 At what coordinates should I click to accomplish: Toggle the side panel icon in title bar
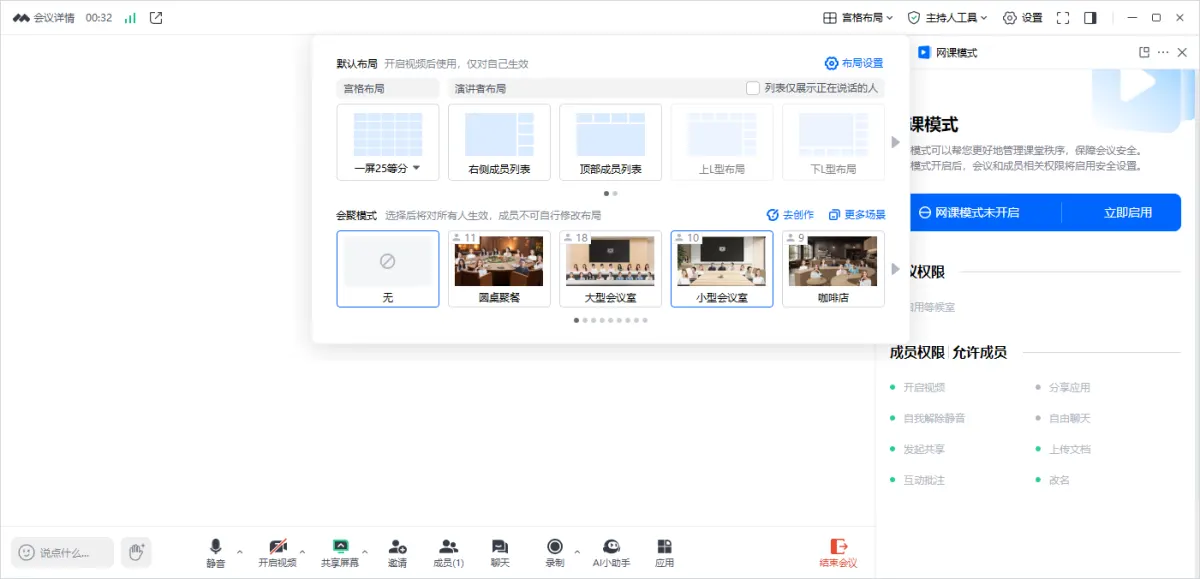[x=1090, y=18]
